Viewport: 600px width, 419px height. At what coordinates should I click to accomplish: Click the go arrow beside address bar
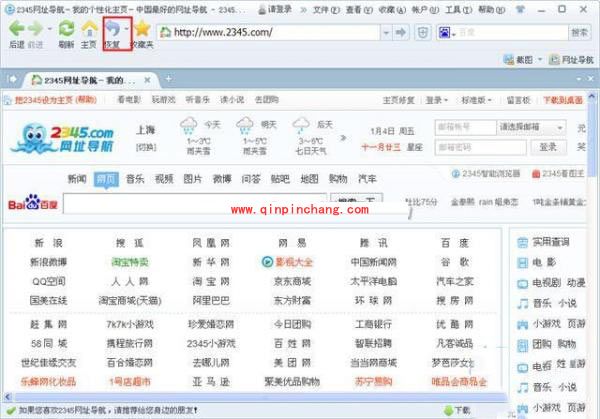[401, 33]
